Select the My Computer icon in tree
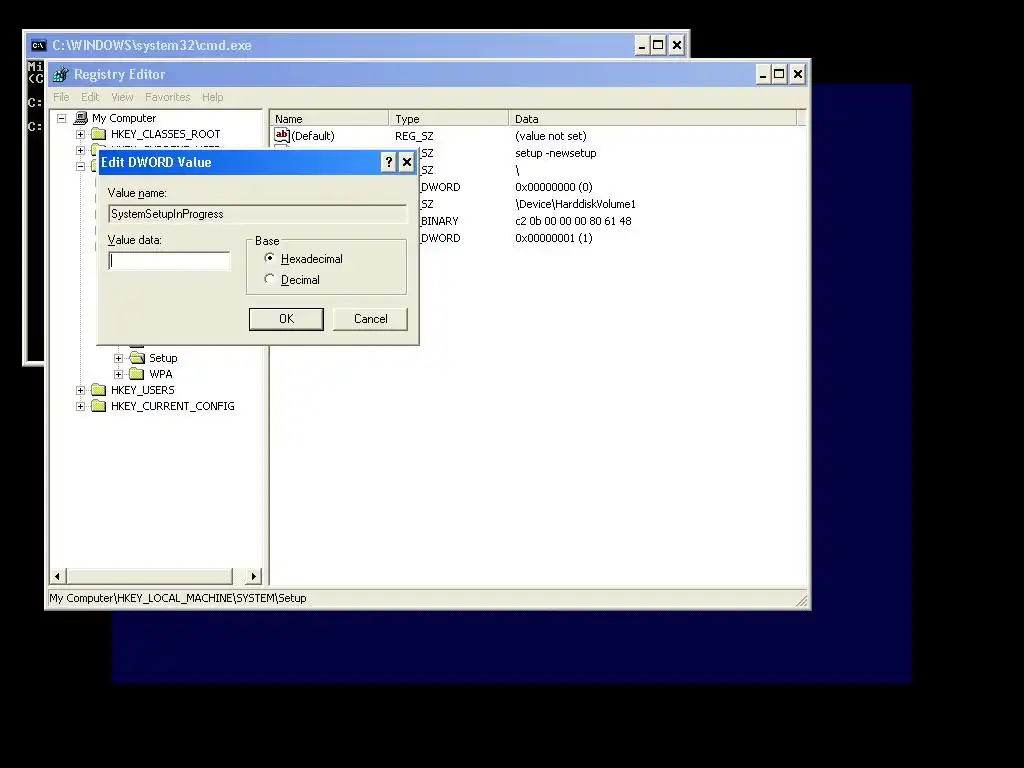Screen dimensions: 1024x768 [x=80, y=118]
